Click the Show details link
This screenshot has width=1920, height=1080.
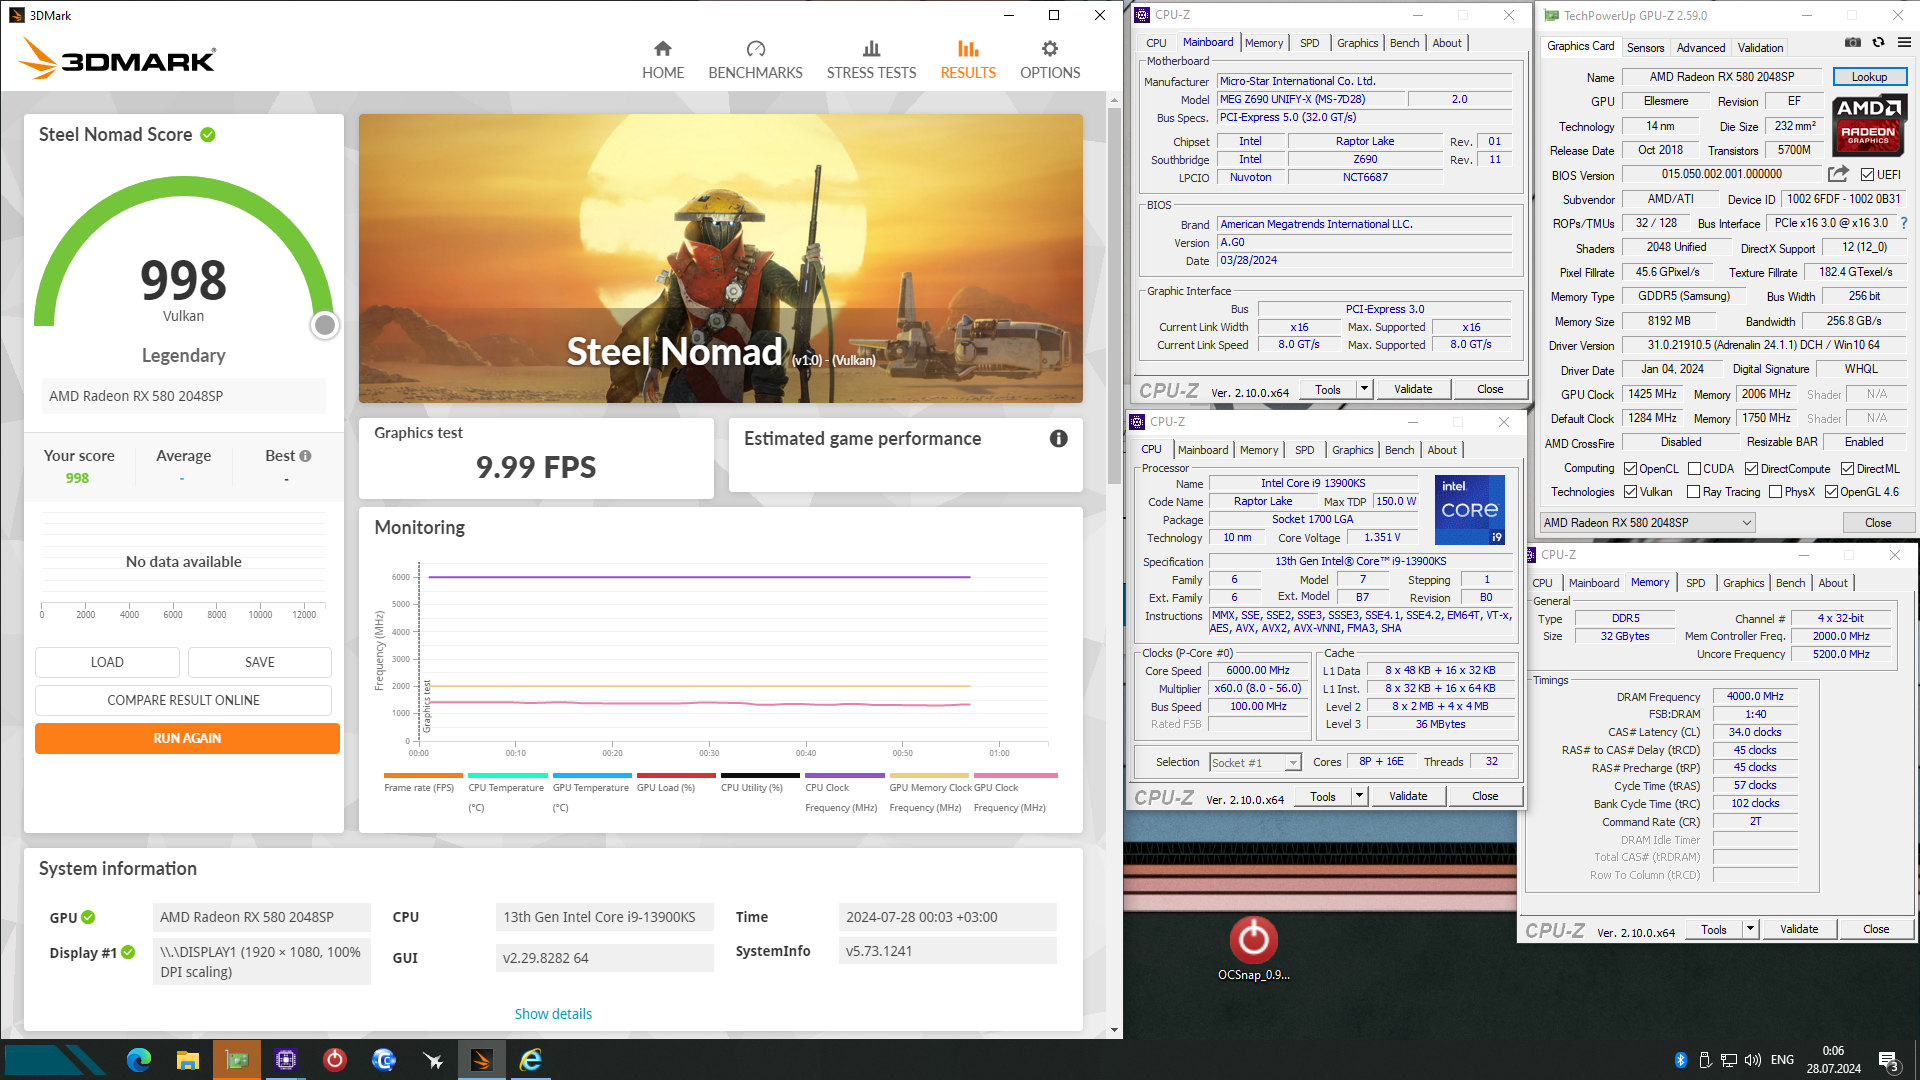click(553, 1014)
